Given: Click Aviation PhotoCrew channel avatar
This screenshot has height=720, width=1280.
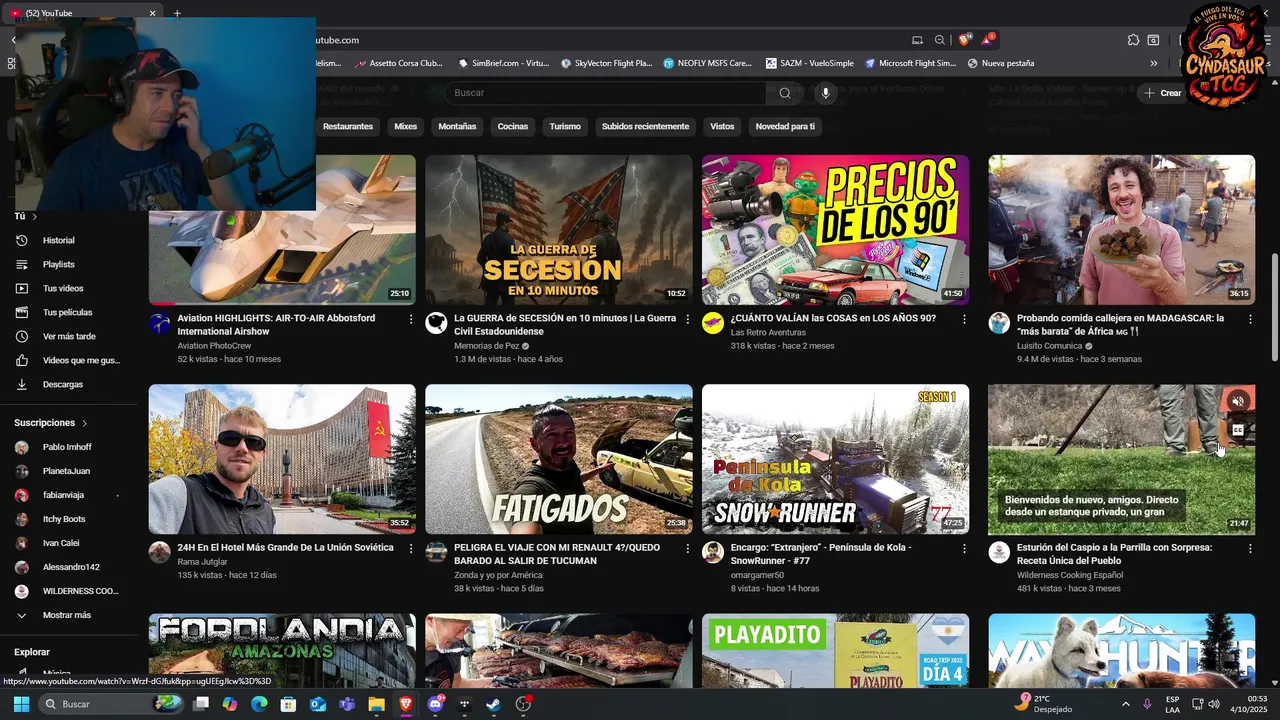Looking at the screenshot, I should click(x=160, y=323).
